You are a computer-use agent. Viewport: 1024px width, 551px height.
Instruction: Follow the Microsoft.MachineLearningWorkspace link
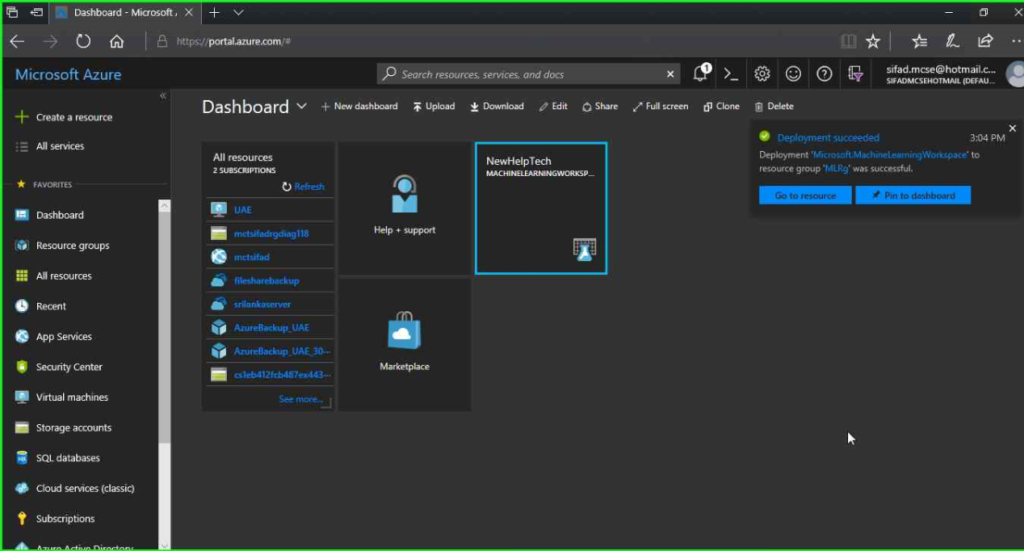click(x=889, y=155)
